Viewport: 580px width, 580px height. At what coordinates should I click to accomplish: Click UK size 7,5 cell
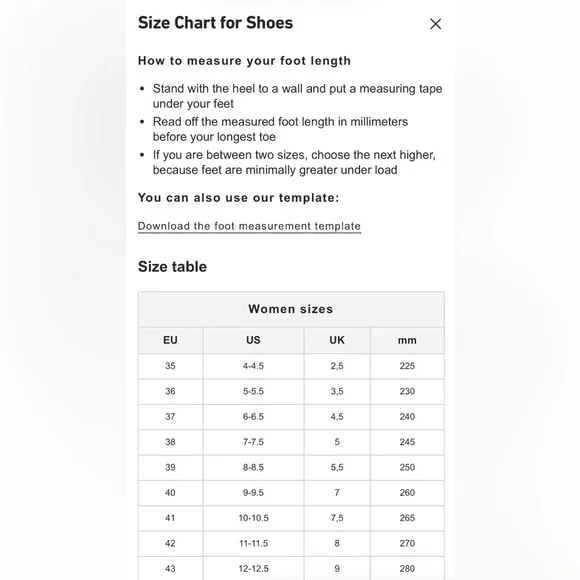click(x=337, y=518)
